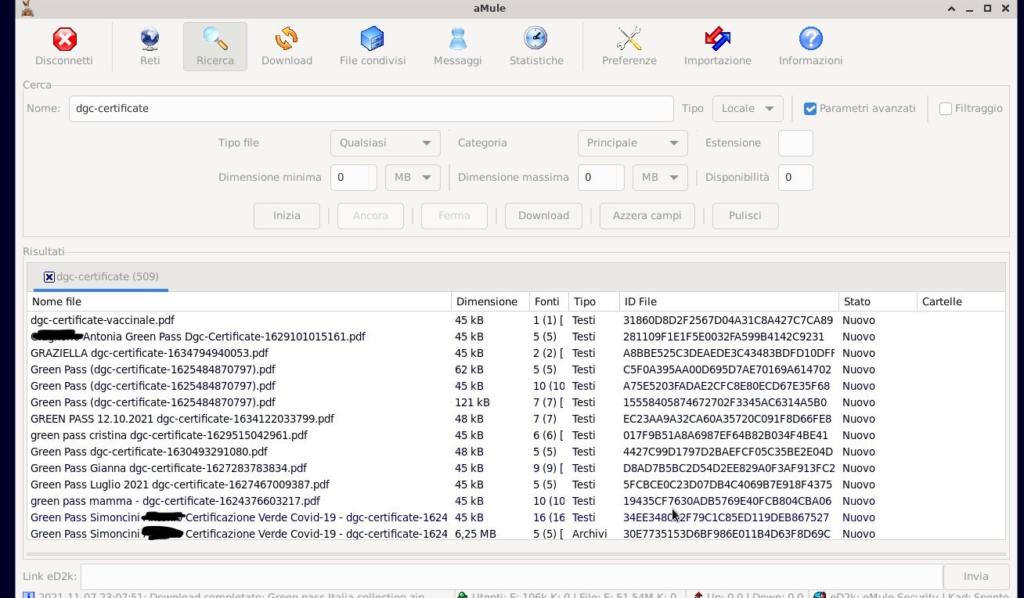Sort results by Dimensione column header
This screenshot has width=1024, height=598.
487,301
